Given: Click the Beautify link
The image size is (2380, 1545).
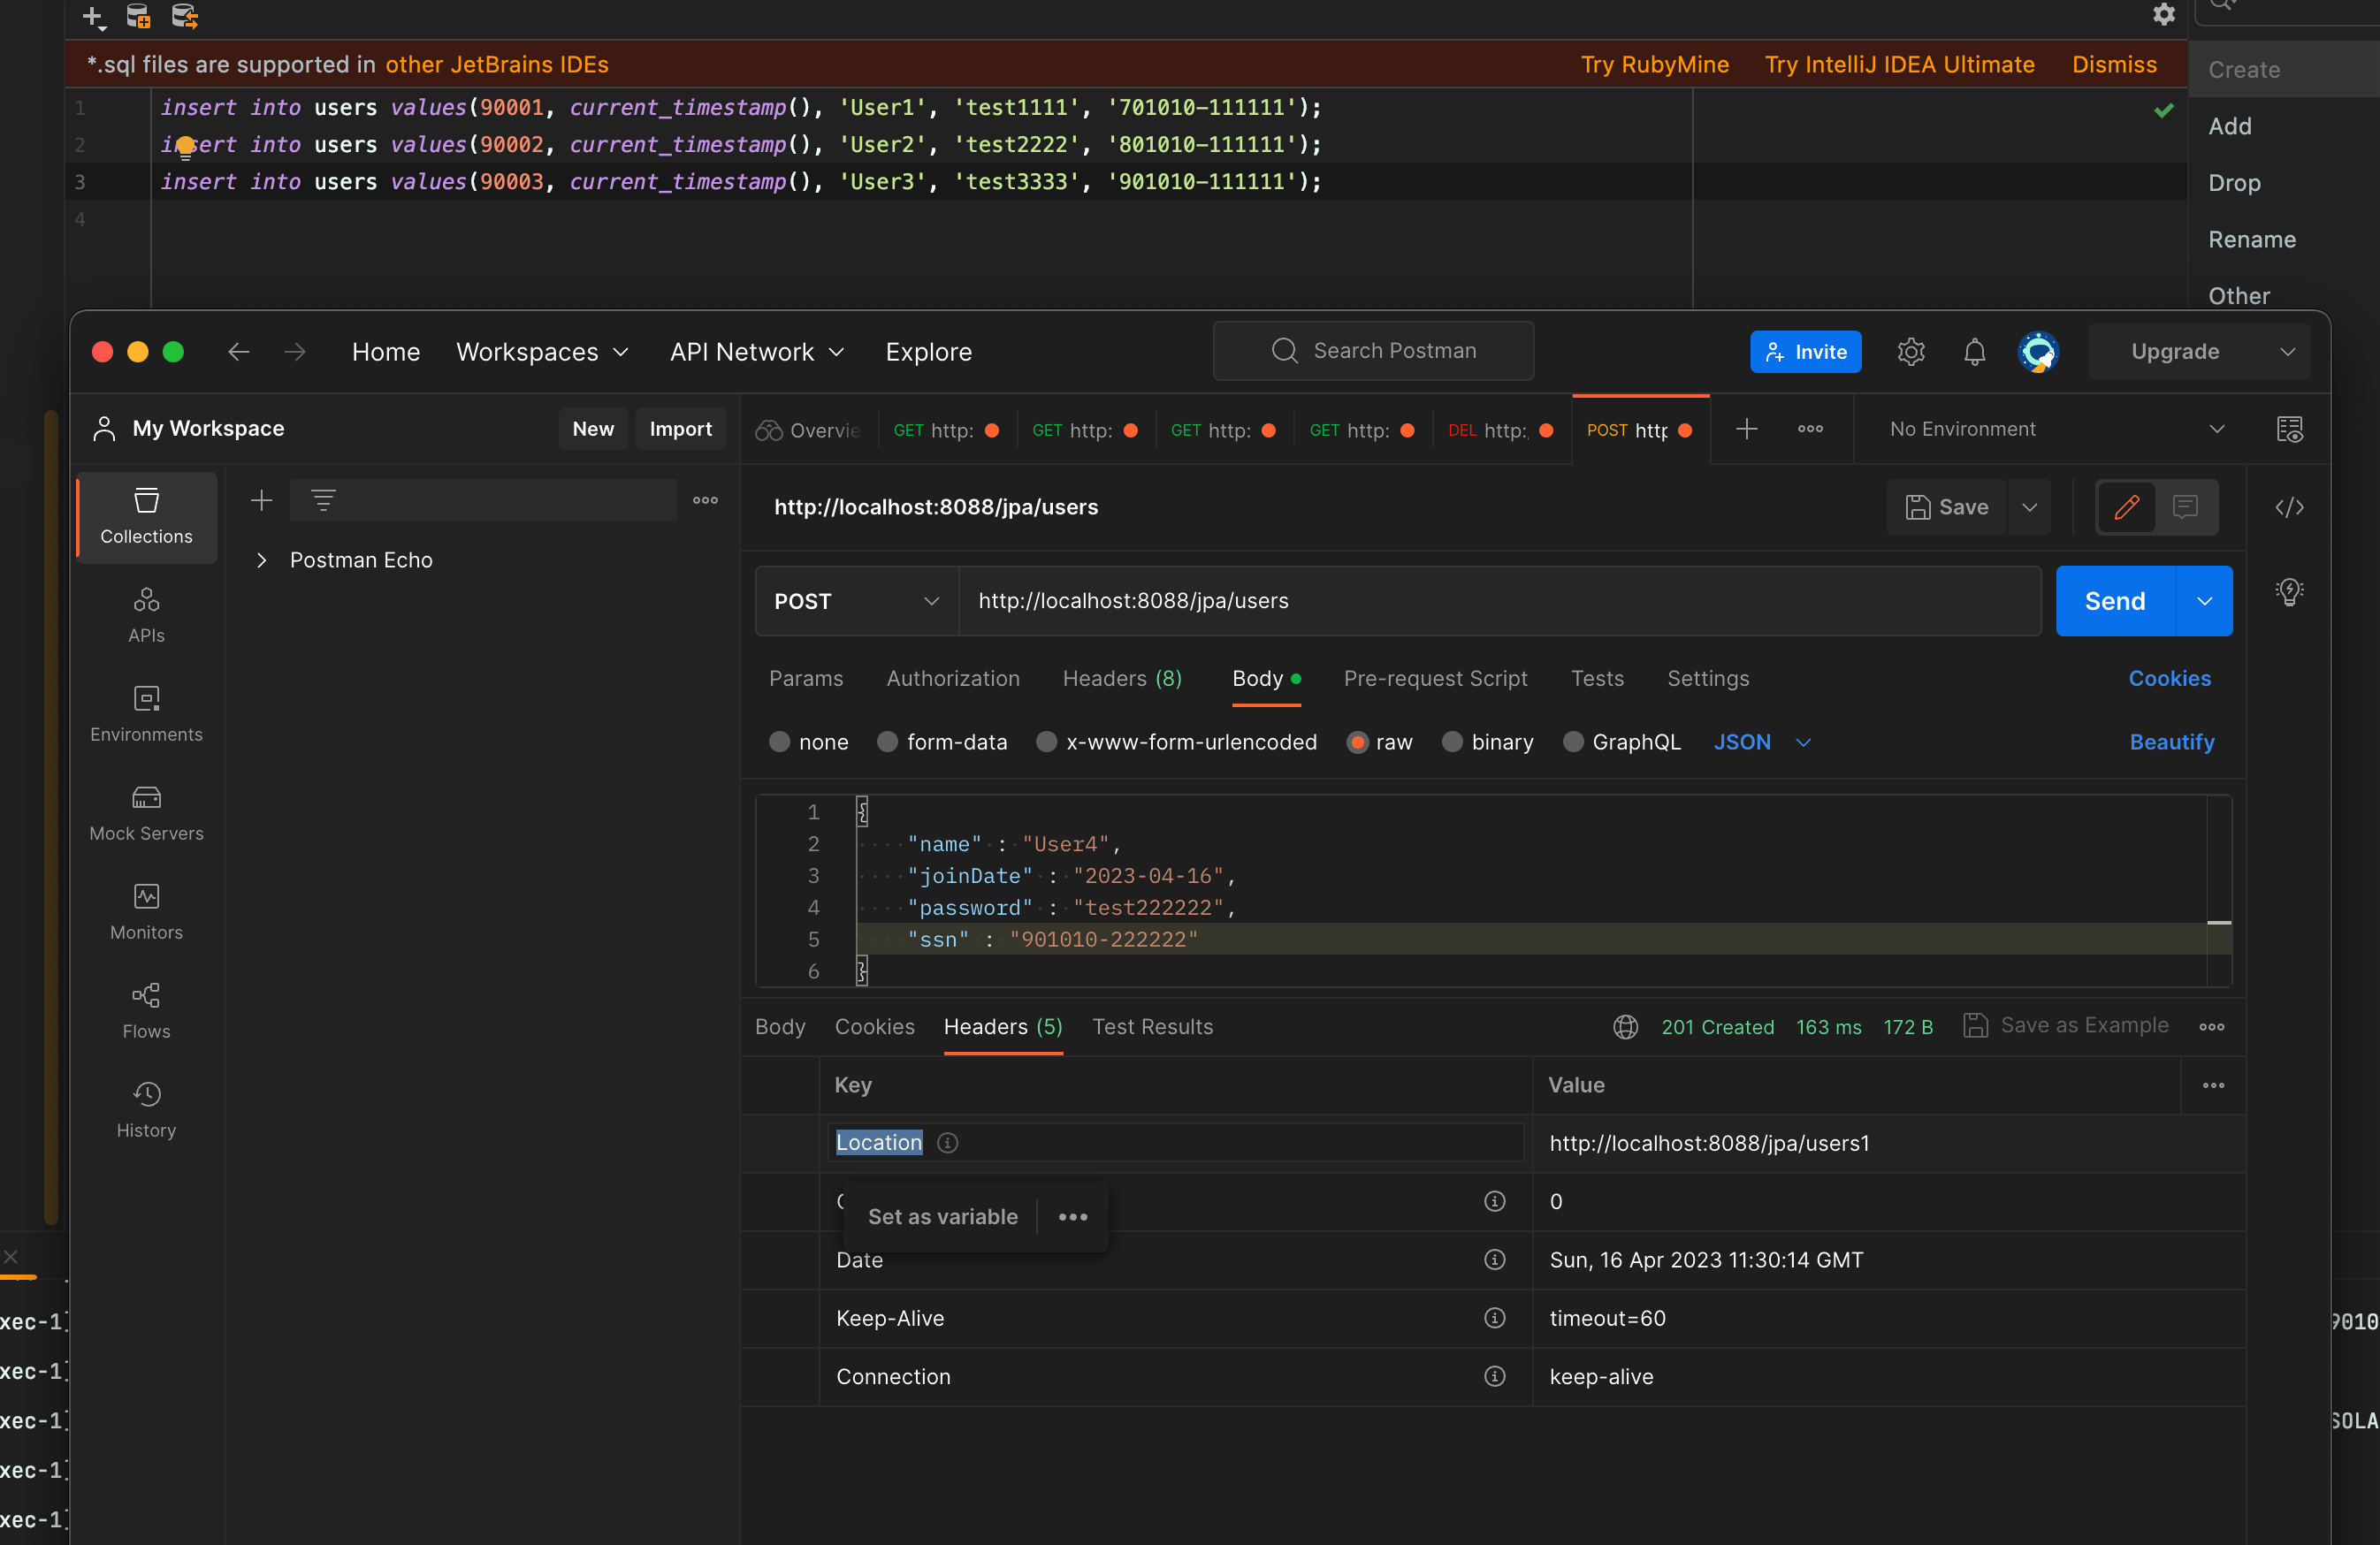Looking at the screenshot, I should 2171,742.
